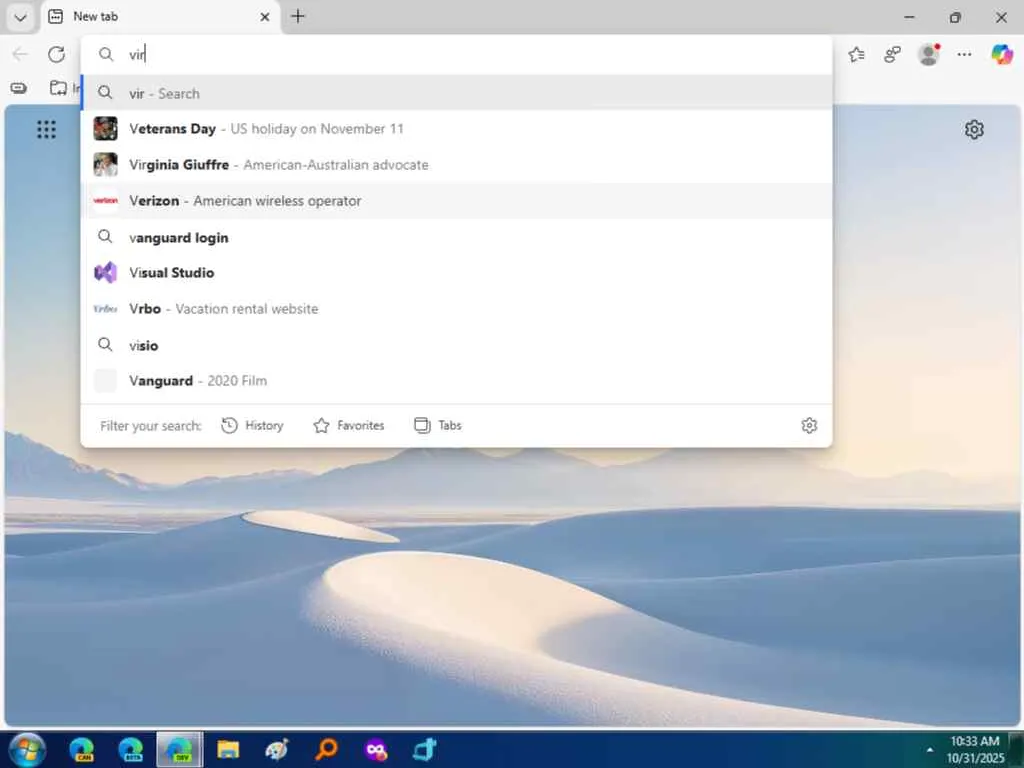Open Edge Beta from the taskbar
The image size is (1024, 768).
tap(131, 749)
